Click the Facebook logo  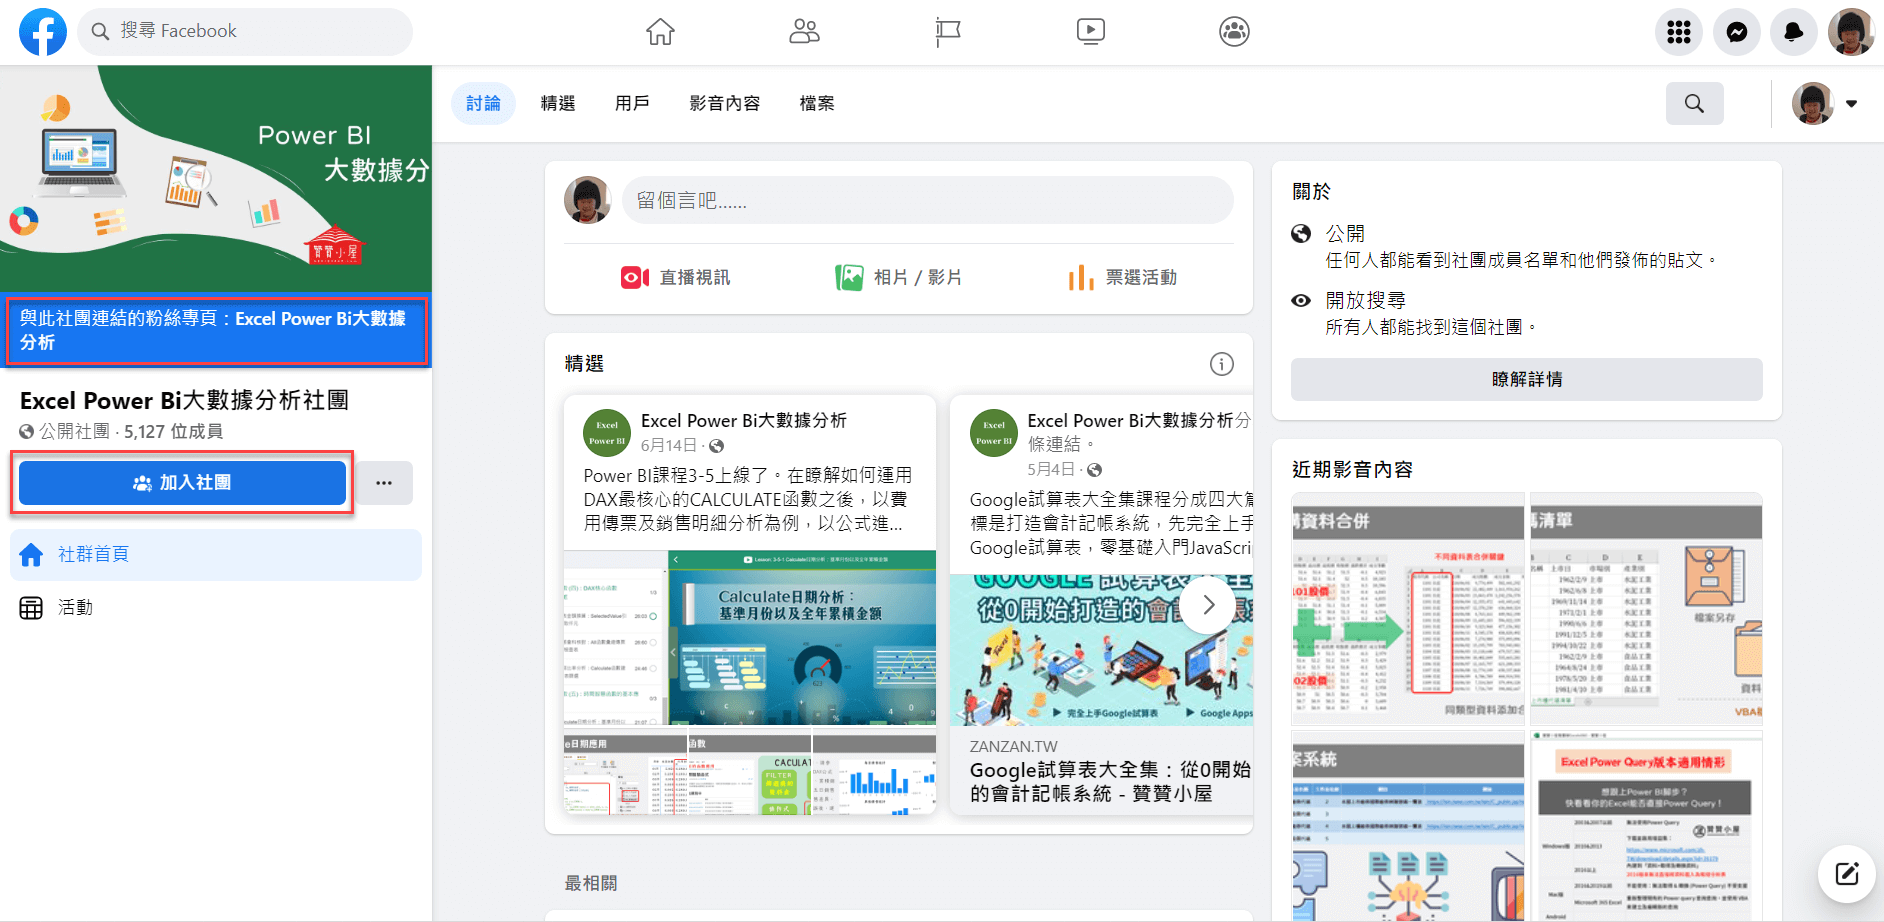(x=43, y=32)
